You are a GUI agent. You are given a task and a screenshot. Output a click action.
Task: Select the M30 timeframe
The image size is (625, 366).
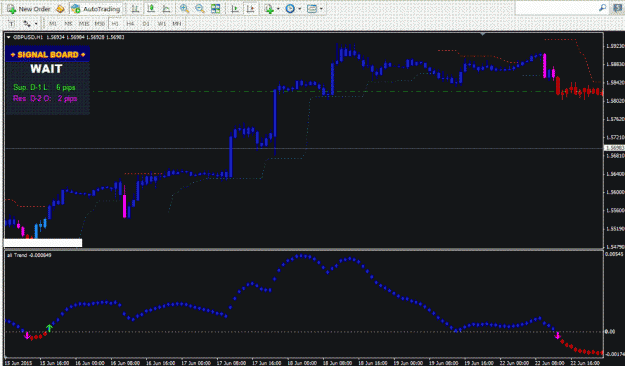[100, 24]
